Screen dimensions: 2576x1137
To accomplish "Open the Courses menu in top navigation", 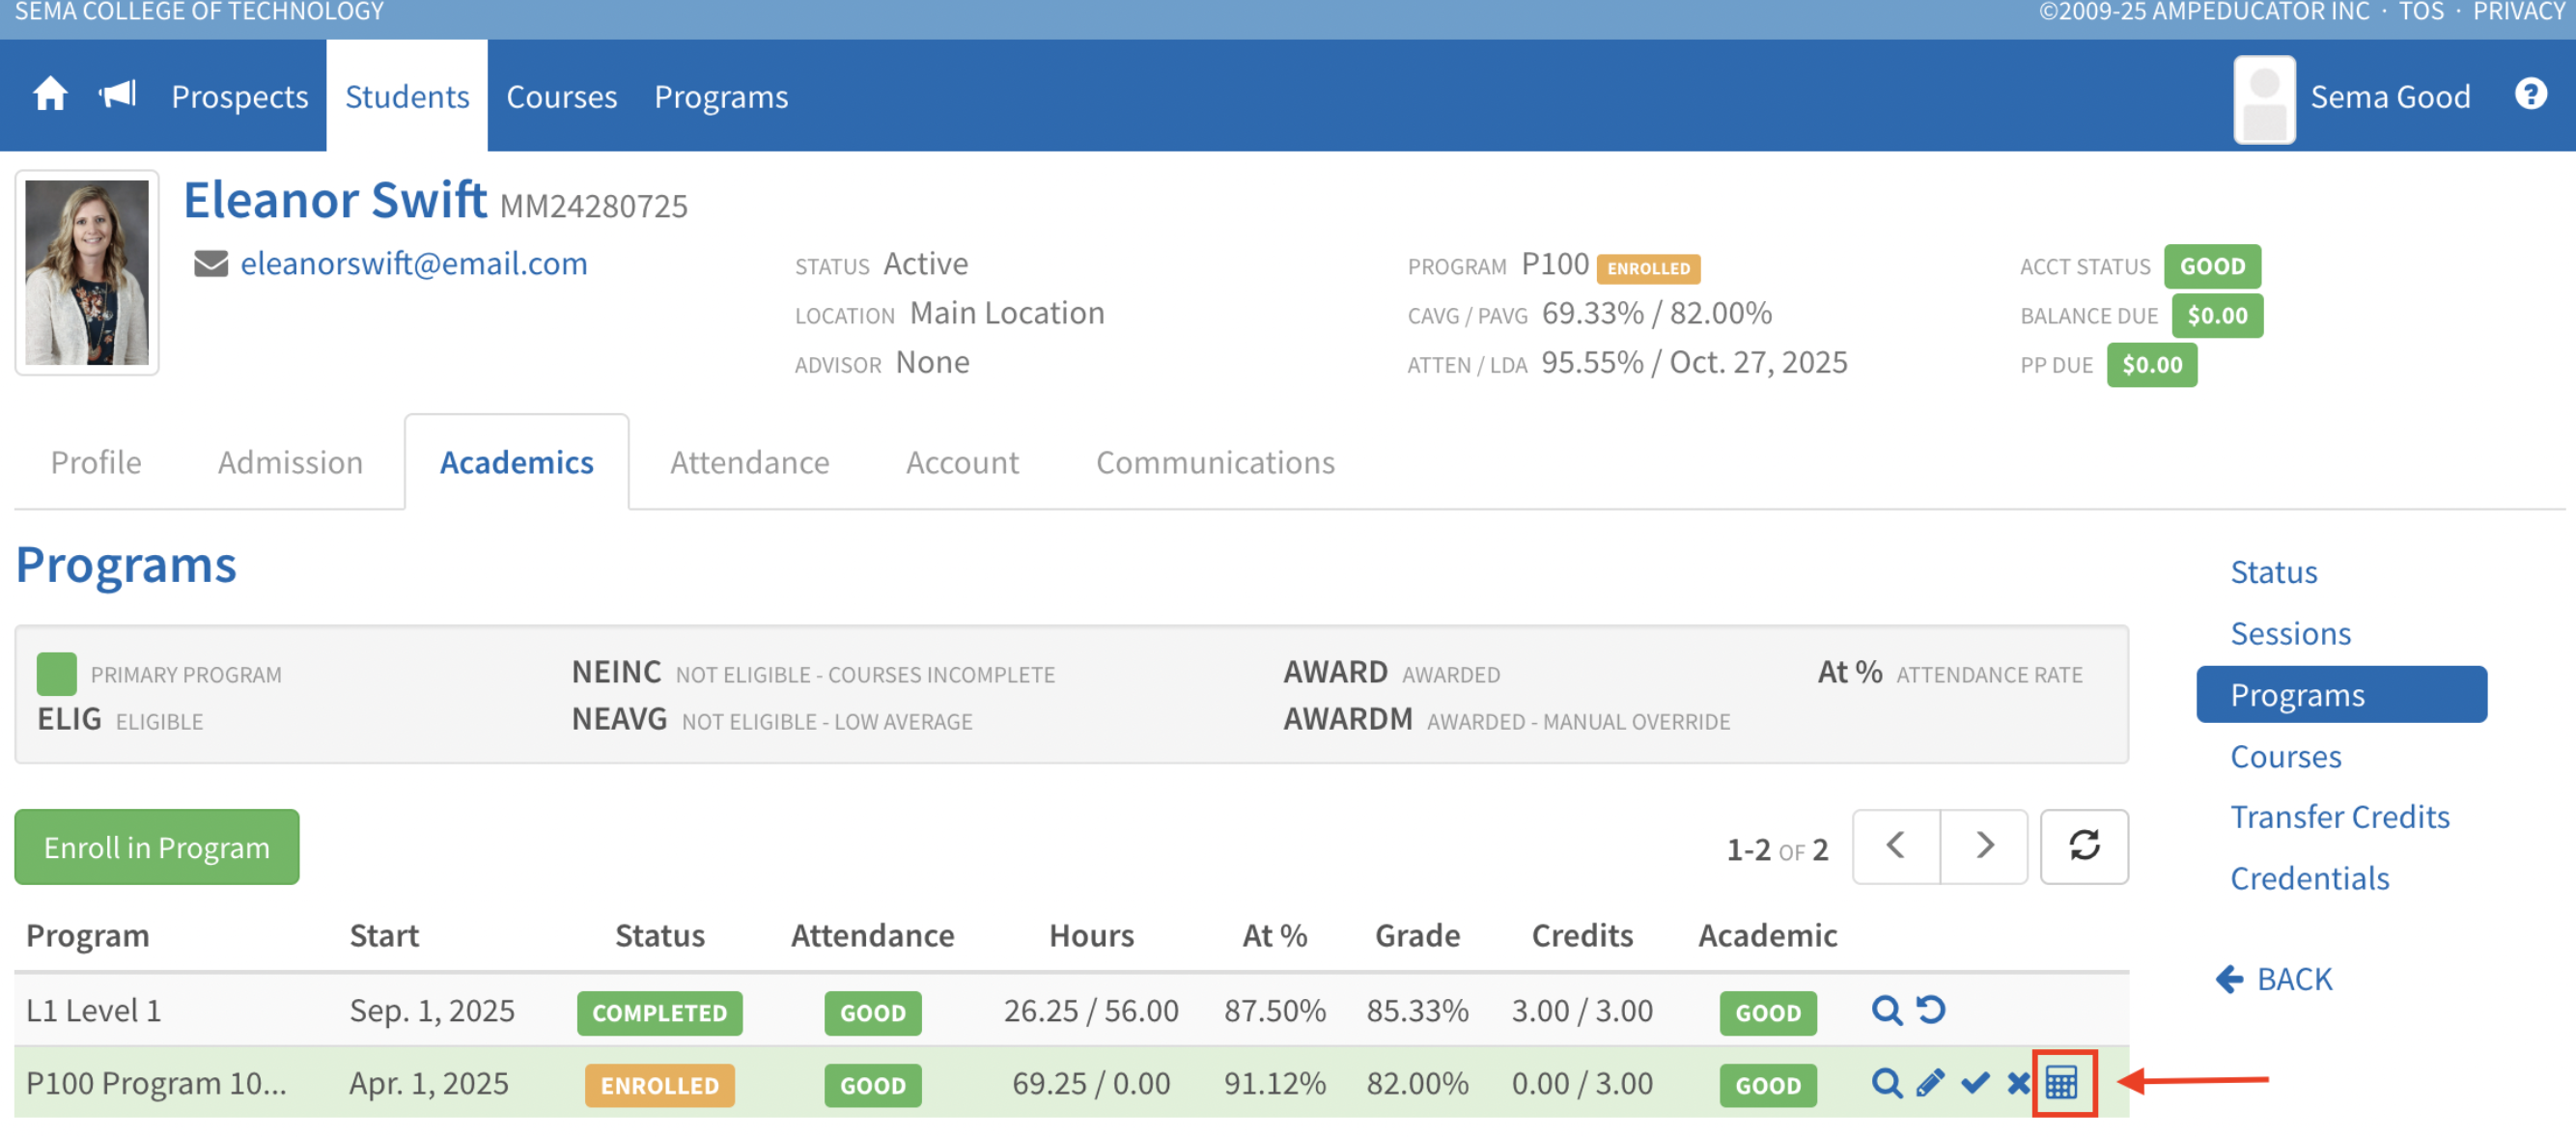I will click(x=561, y=97).
